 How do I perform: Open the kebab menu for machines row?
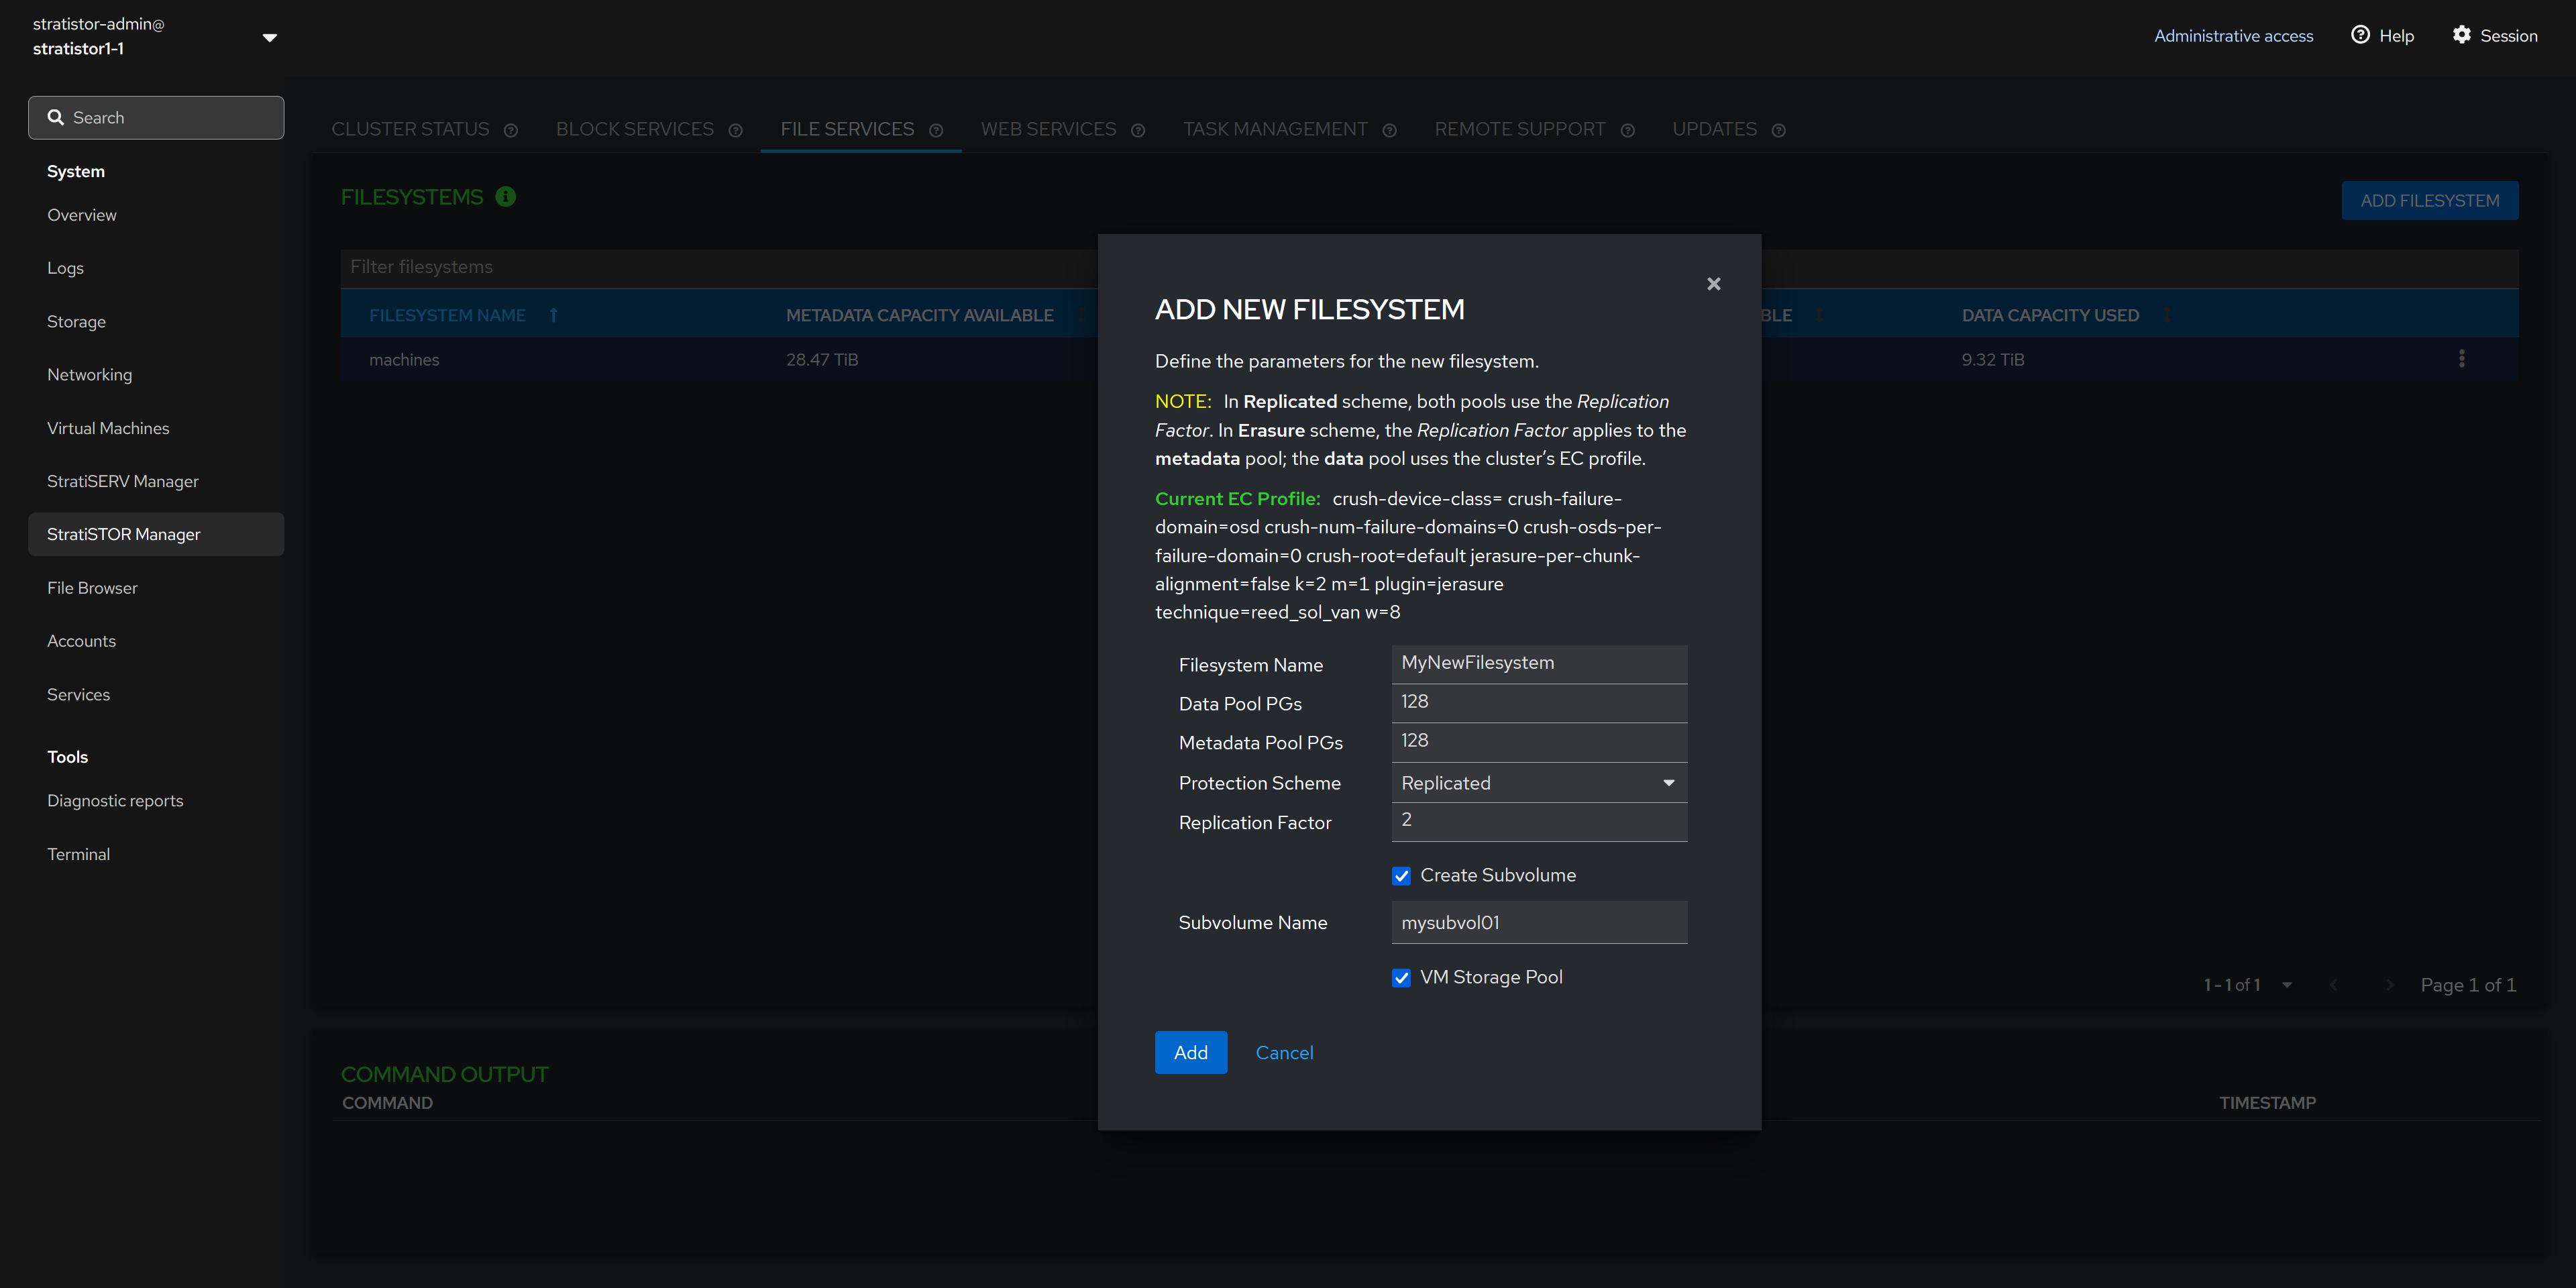click(x=2461, y=359)
